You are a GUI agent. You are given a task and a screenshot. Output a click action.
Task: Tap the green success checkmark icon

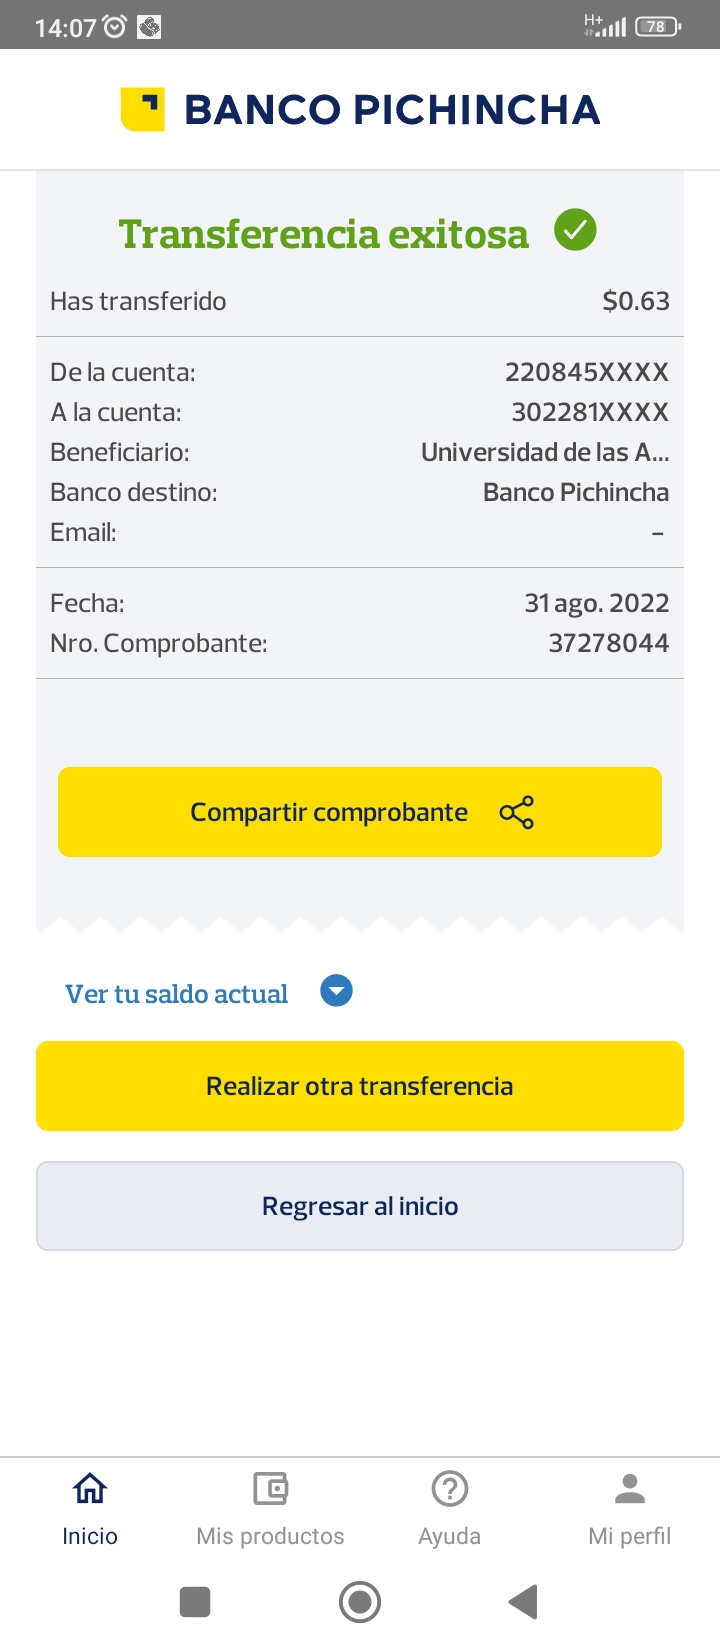(575, 231)
